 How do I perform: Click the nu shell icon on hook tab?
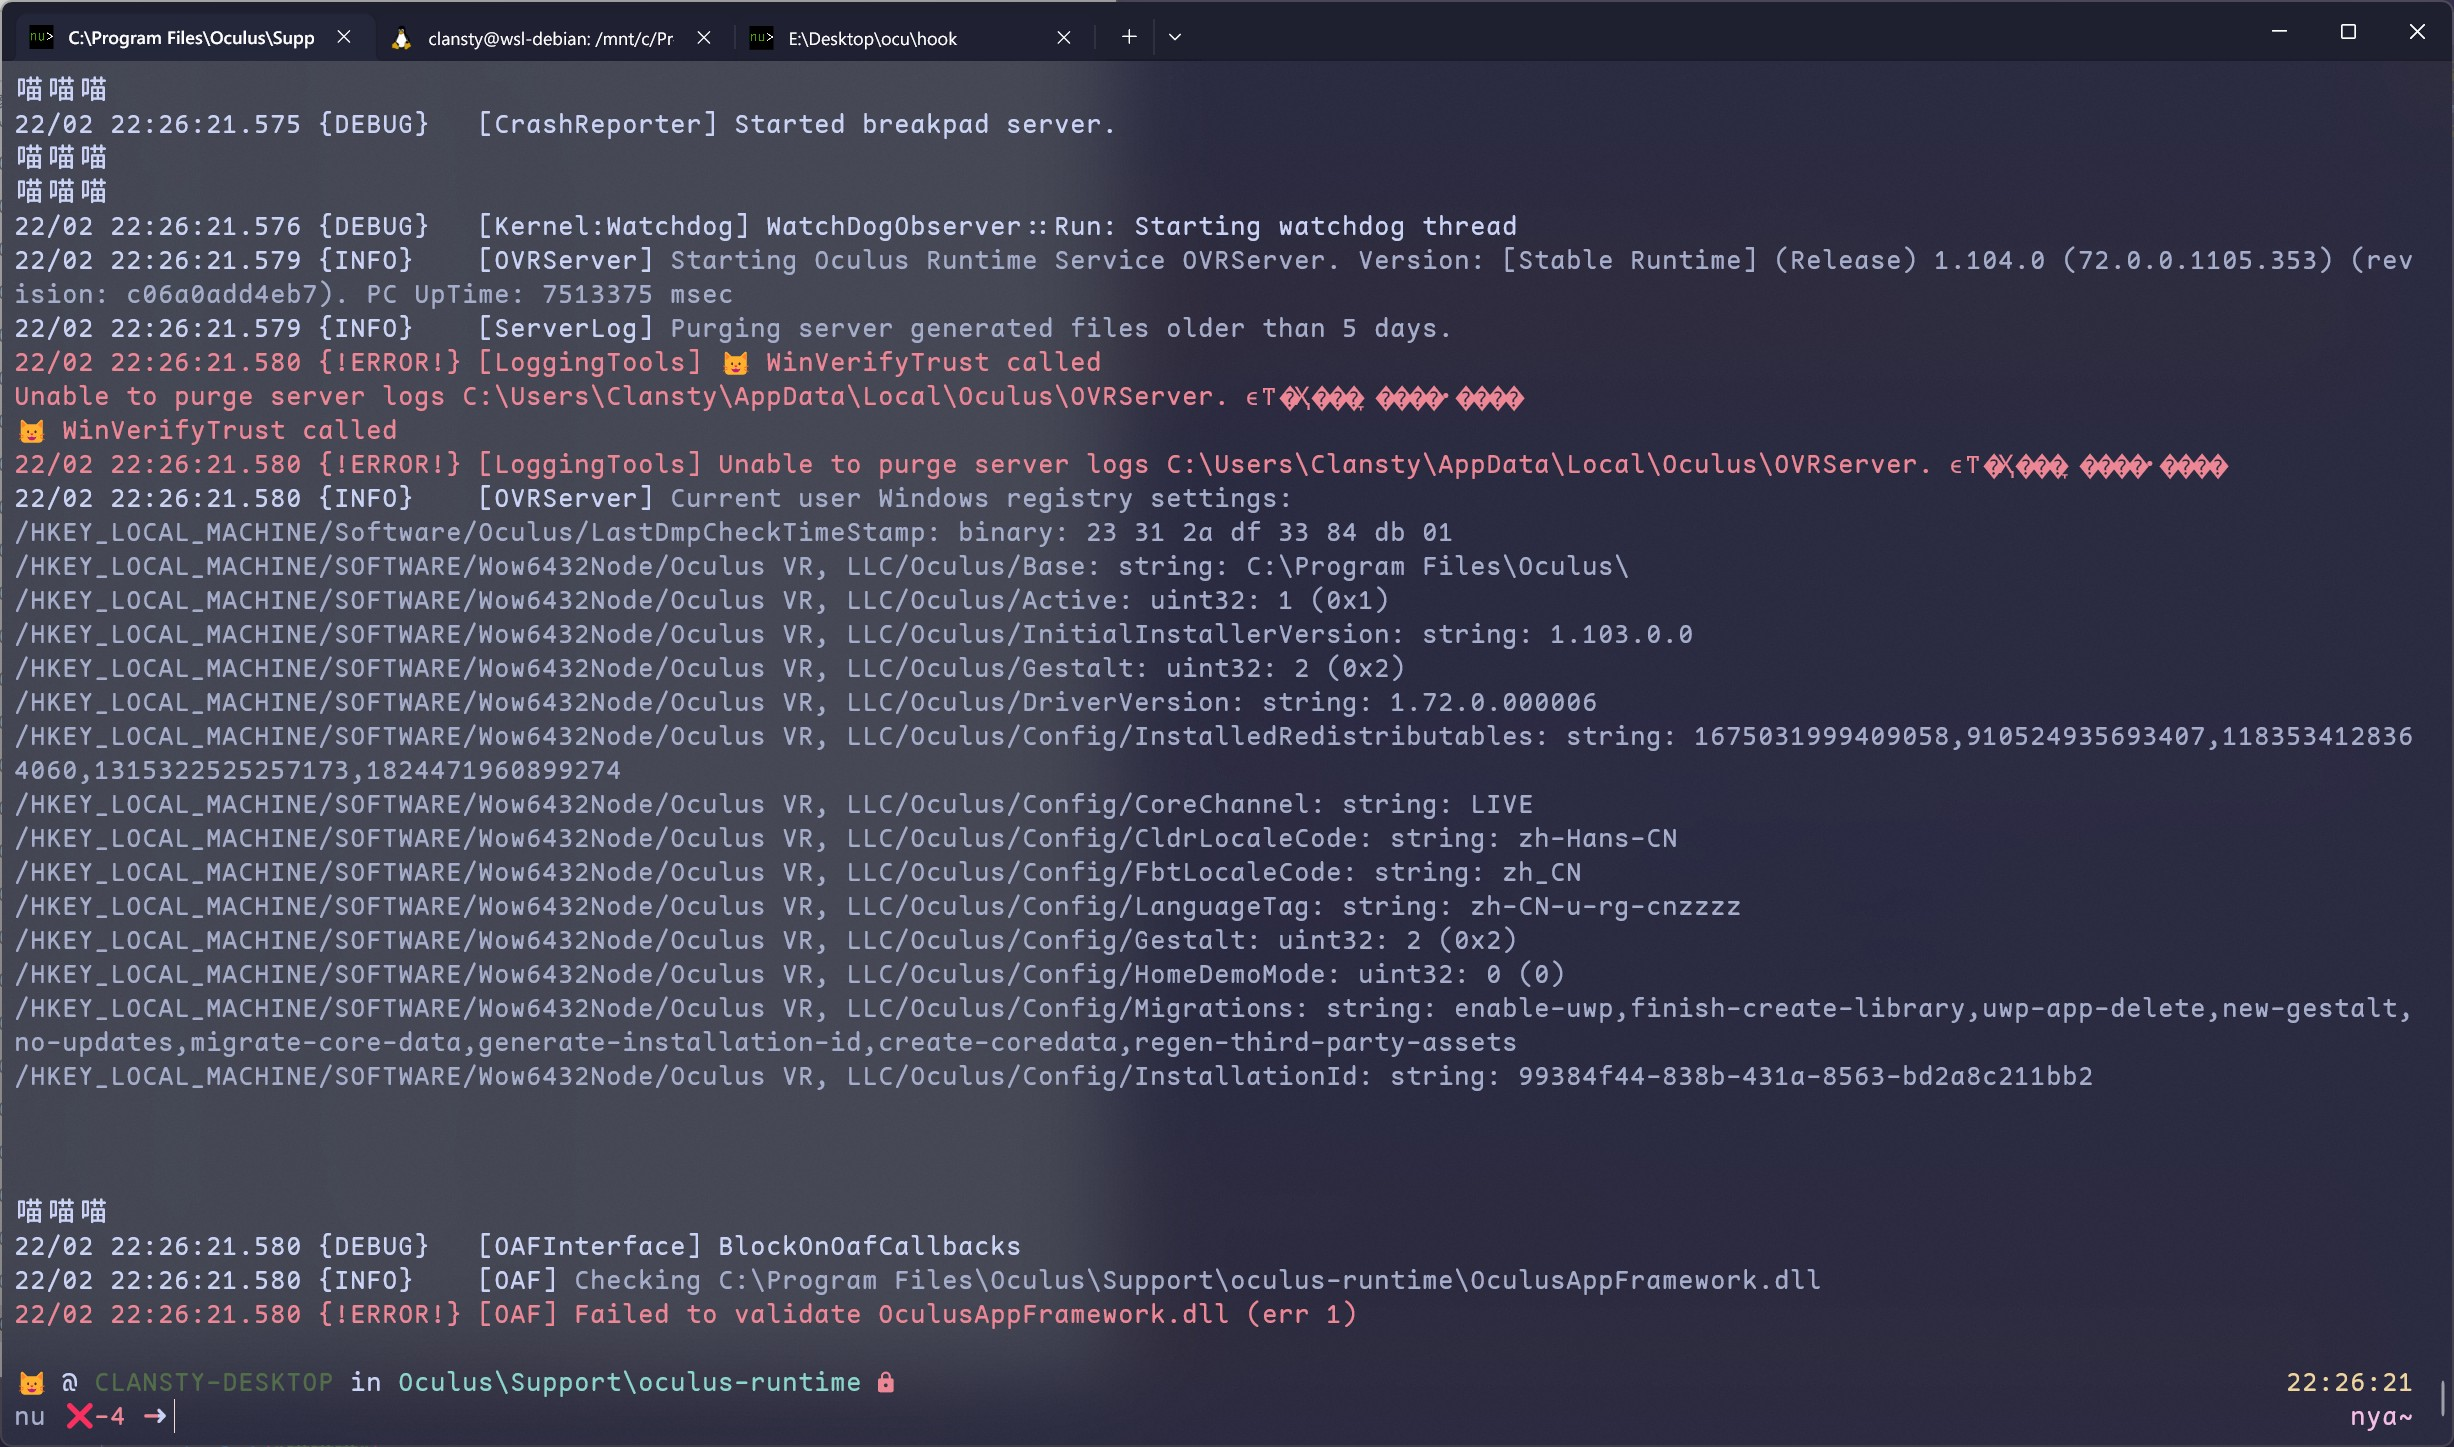(761, 37)
